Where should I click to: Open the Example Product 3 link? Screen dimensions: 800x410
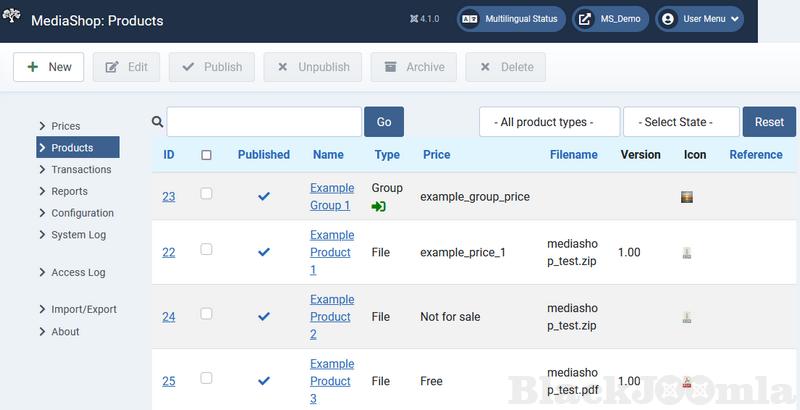coord(332,381)
